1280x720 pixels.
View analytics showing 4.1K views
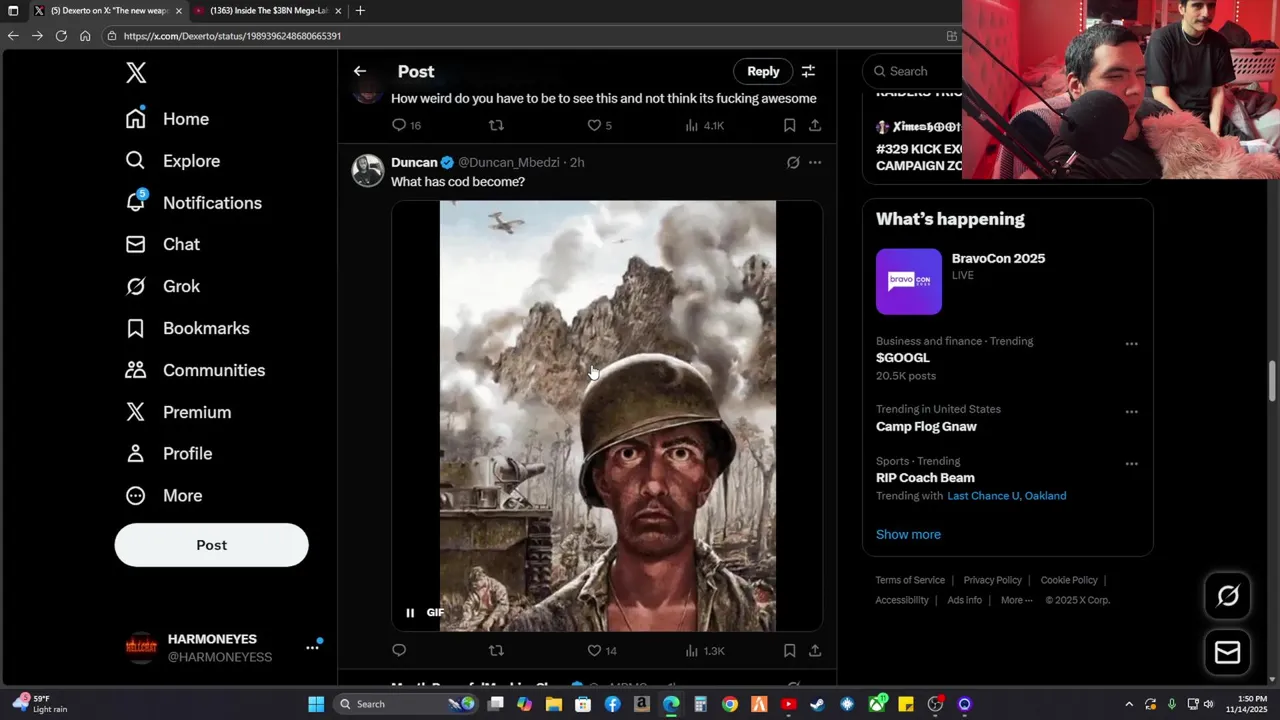point(704,125)
